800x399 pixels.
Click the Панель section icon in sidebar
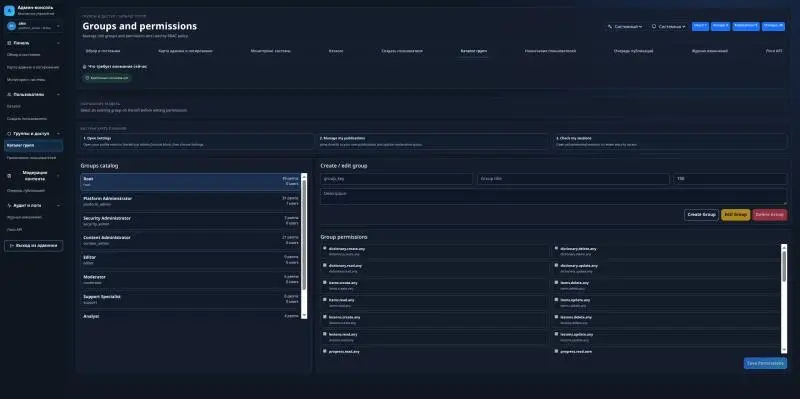click(9, 43)
